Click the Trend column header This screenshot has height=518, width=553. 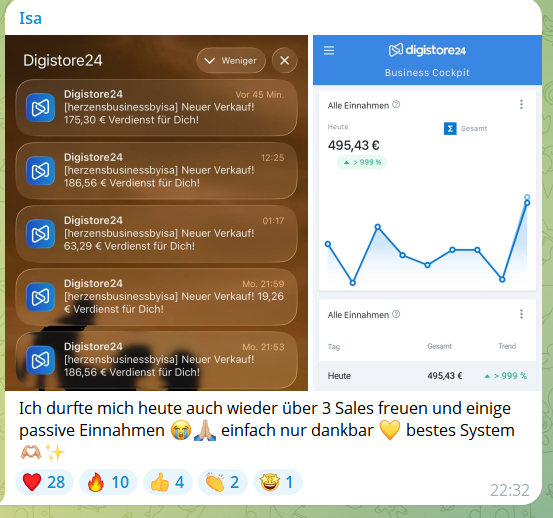point(507,346)
